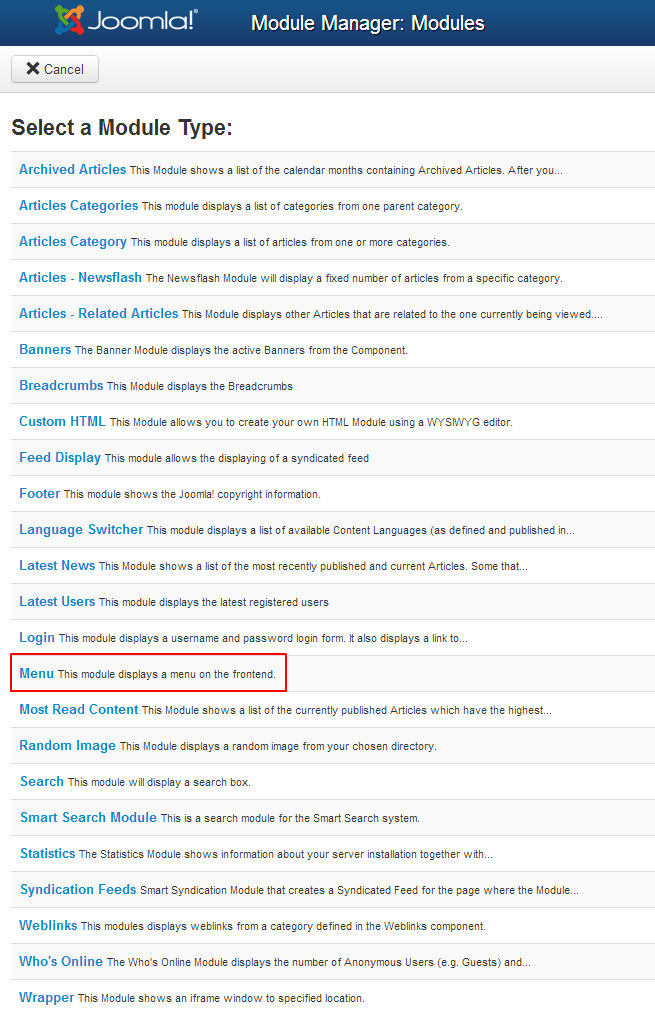The height and width of the screenshot is (1015, 655).
Task: Choose the Breadcrumbs module type
Action: click(61, 386)
